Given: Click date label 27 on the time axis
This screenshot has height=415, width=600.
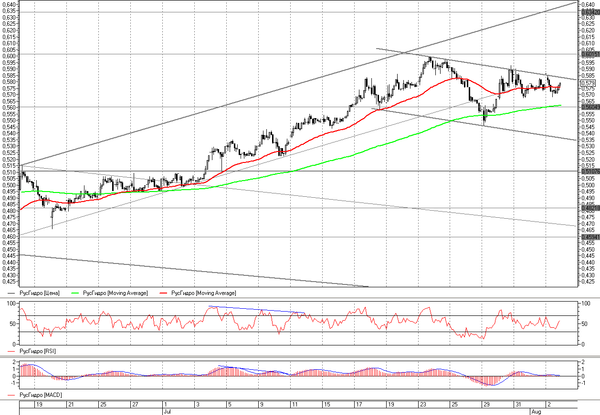Looking at the screenshot, I should point(135,404).
